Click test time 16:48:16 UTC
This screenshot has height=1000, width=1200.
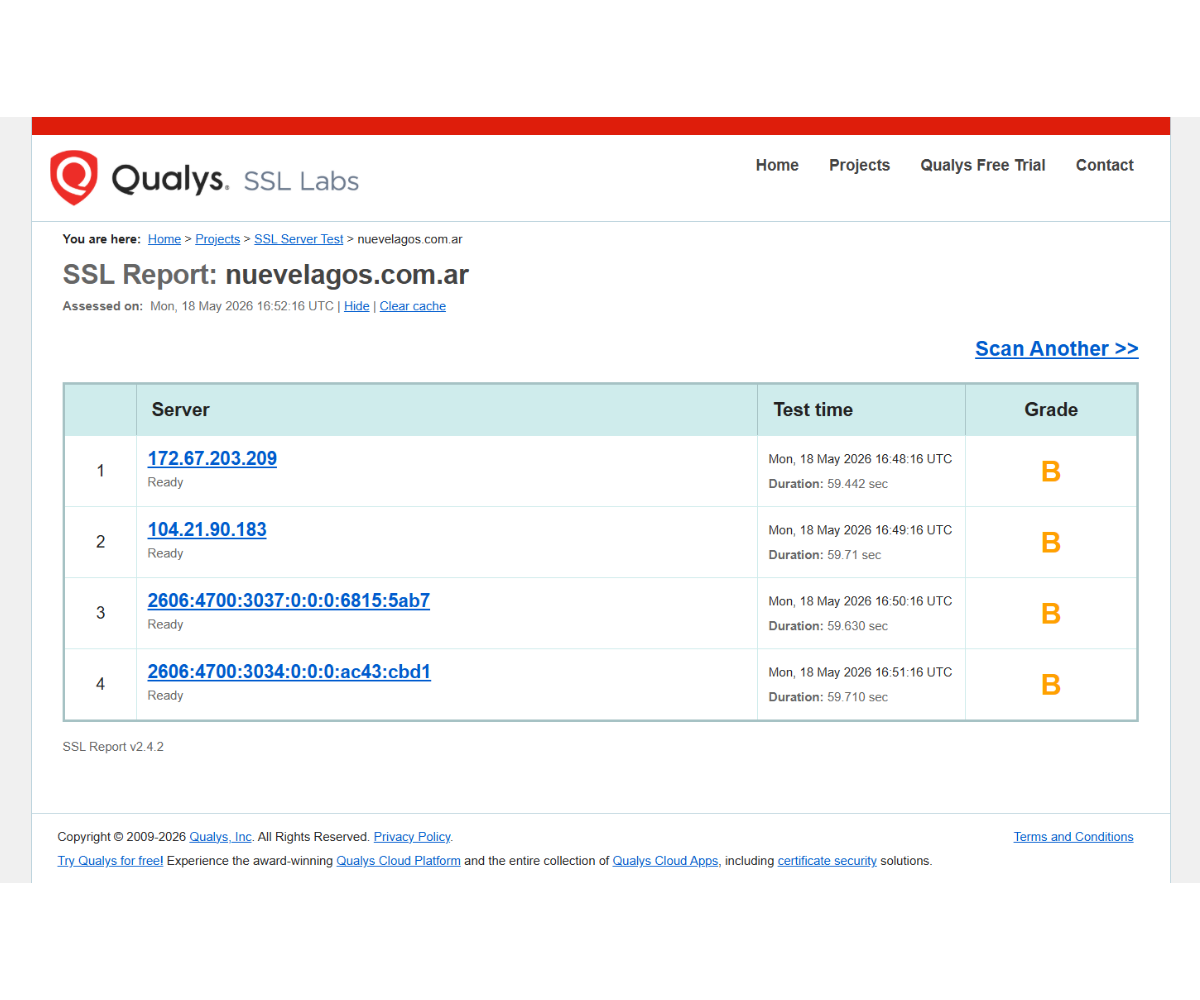pos(860,459)
